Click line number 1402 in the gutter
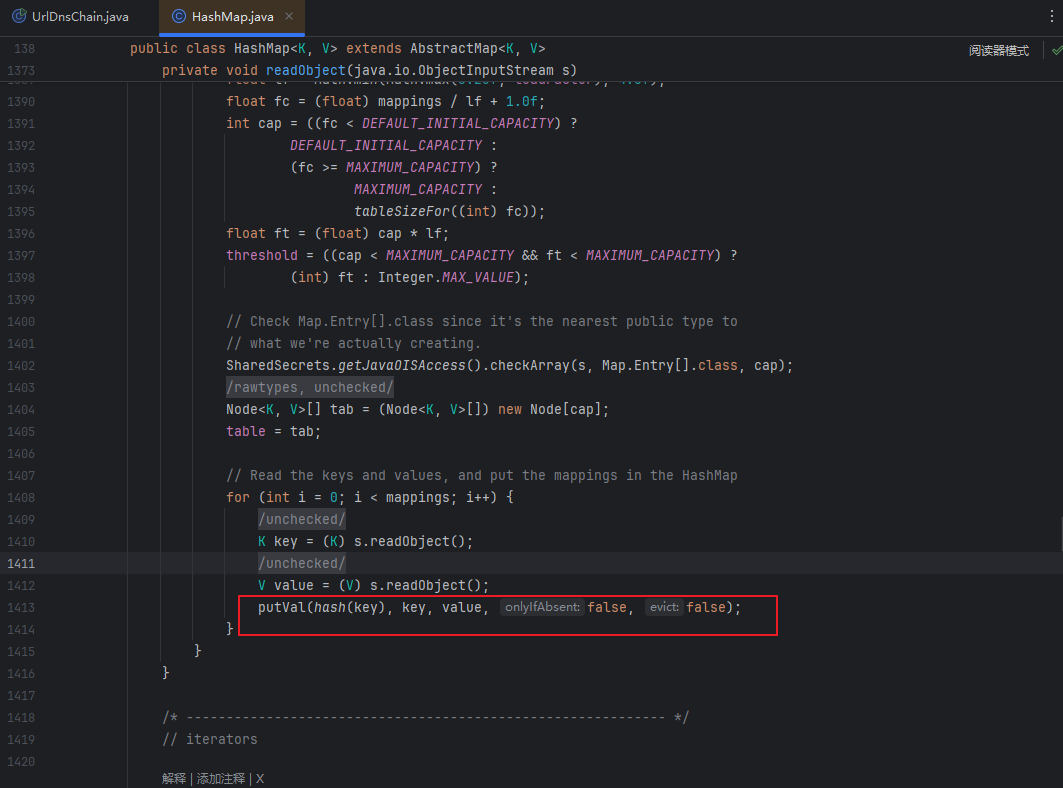1063x788 pixels. (x=21, y=366)
